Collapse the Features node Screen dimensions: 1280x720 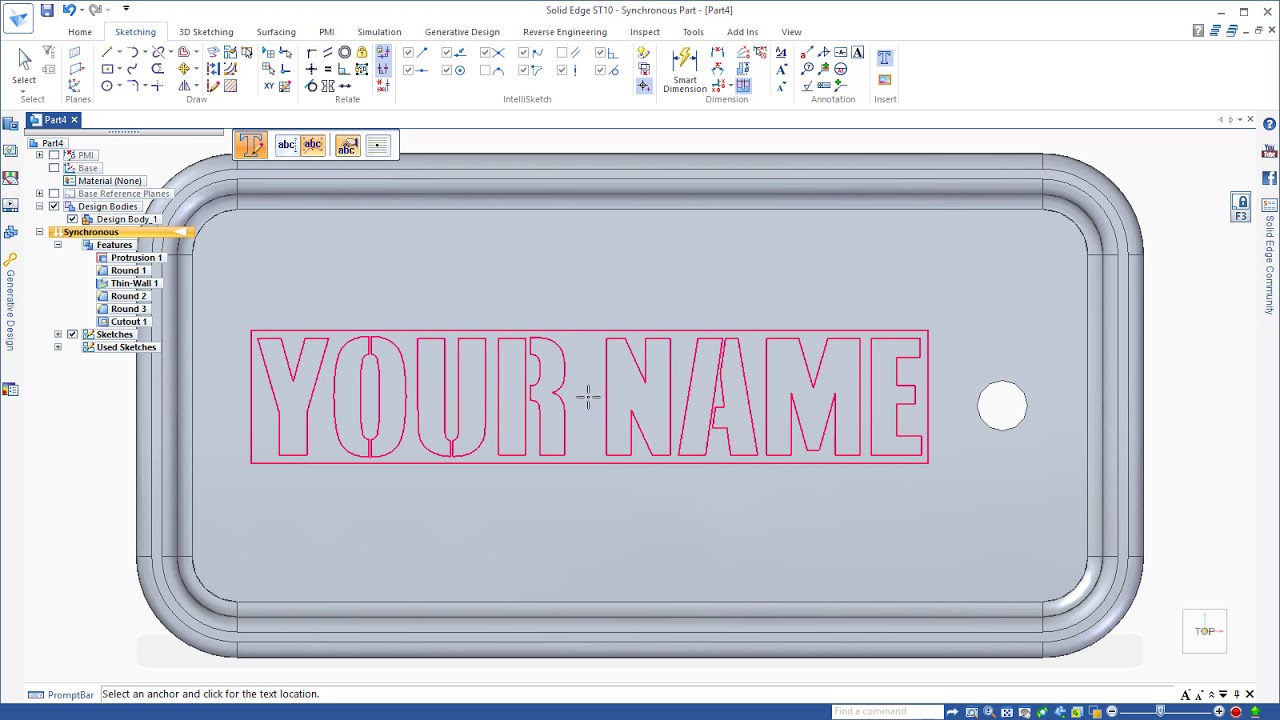tap(57, 245)
